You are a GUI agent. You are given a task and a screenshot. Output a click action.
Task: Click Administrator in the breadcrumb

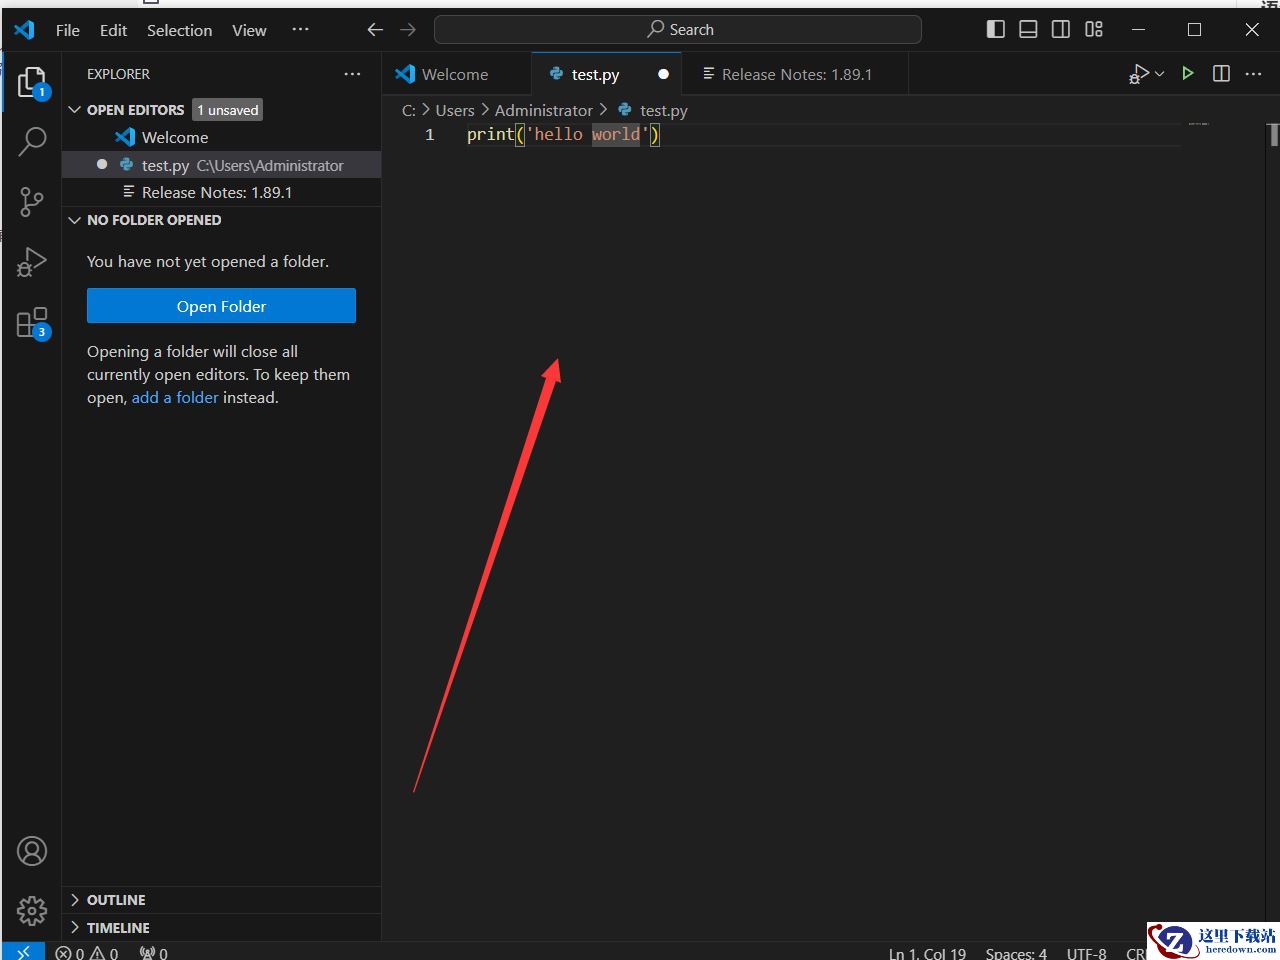click(x=544, y=110)
